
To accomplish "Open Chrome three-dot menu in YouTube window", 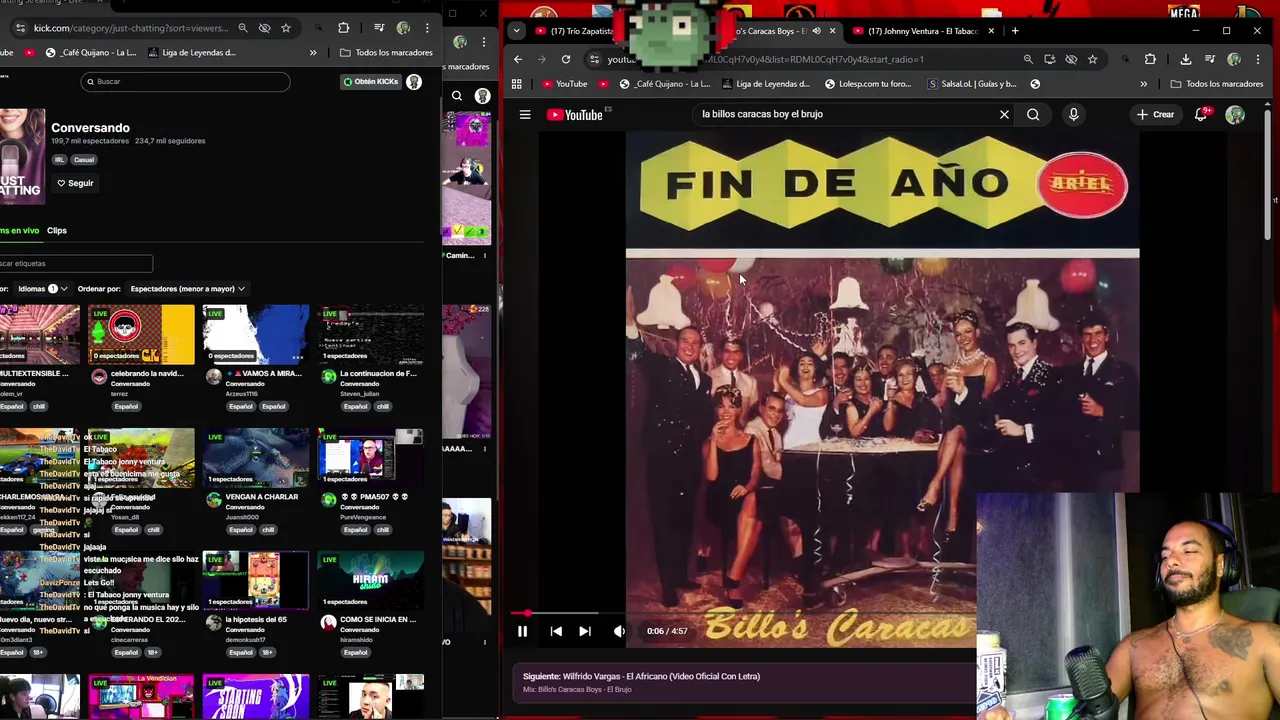I will [x=1257, y=59].
